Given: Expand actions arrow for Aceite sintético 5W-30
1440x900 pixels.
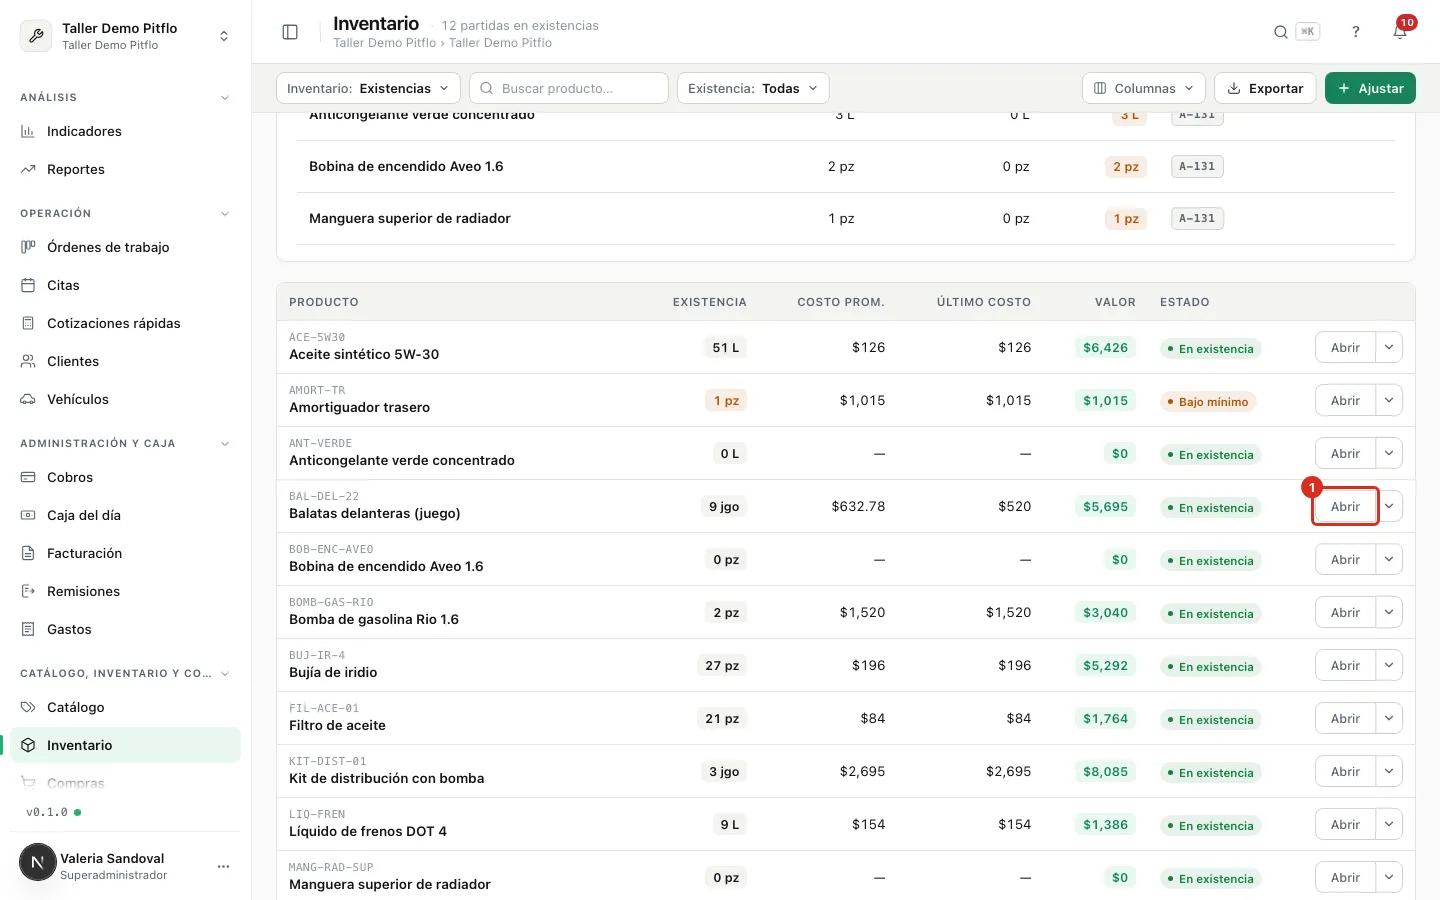Looking at the screenshot, I should click(1389, 347).
